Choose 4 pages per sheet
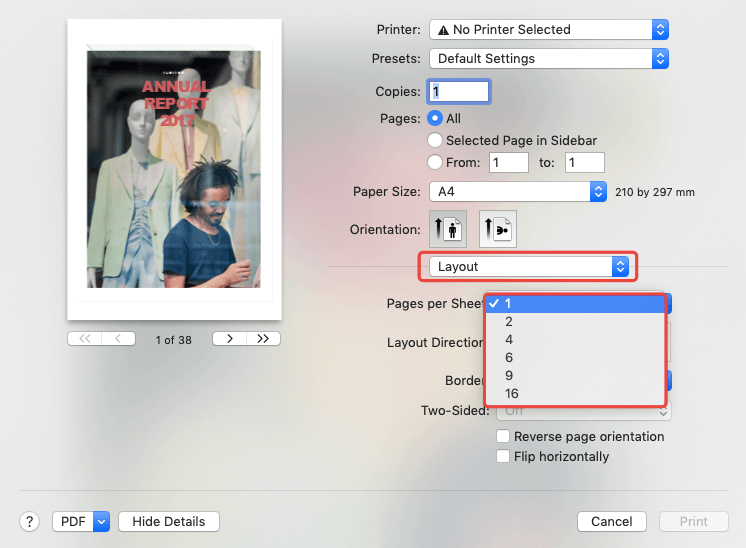 pyautogui.click(x=509, y=339)
